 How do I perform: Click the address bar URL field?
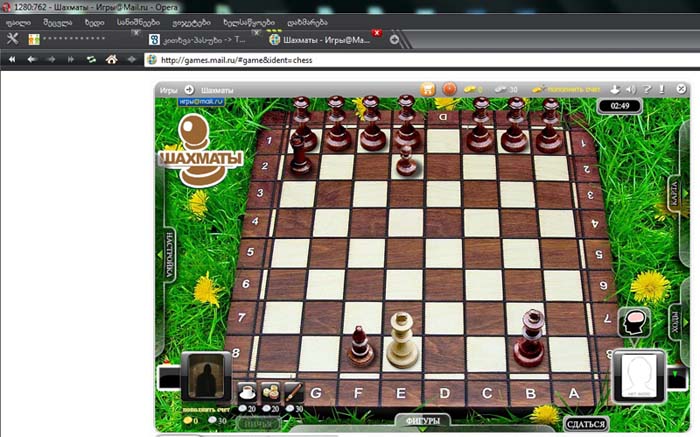coord(422,60)
